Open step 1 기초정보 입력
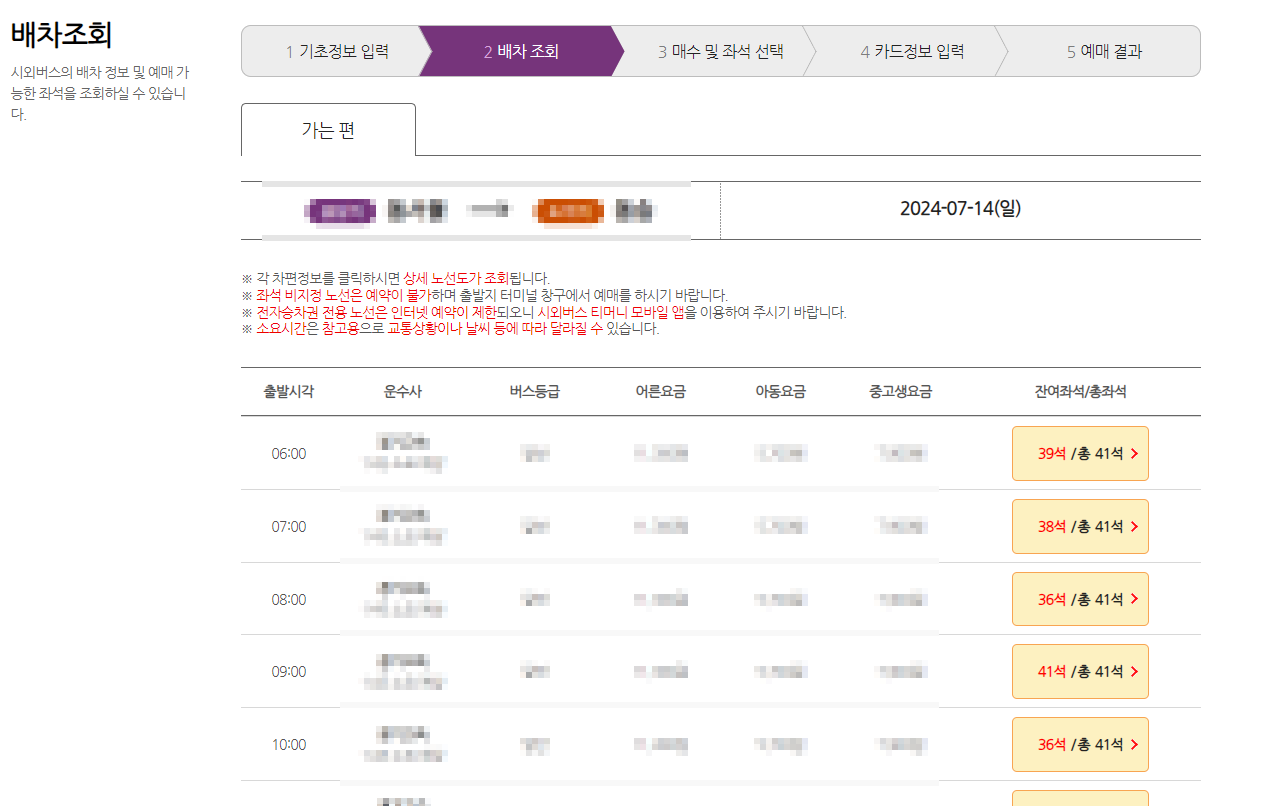Viewport: 1266px width, 806px height. 337,51
